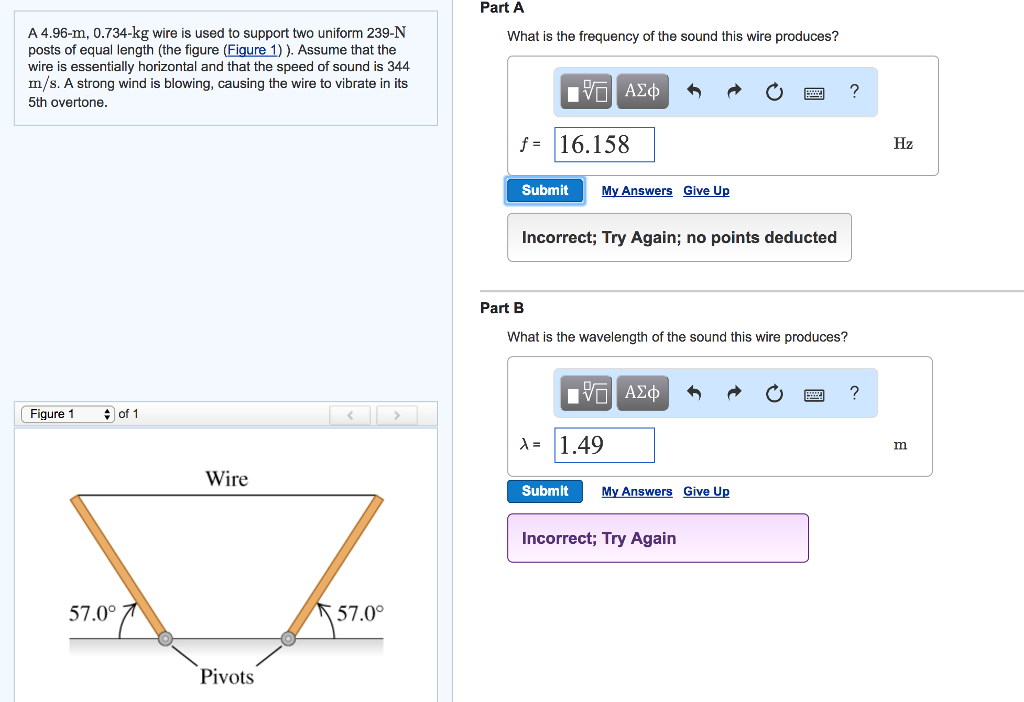Open math templates button in Part B toolbar
Image resolution: width=1024 pixels, height=702 pixels.
coord(586,393)
